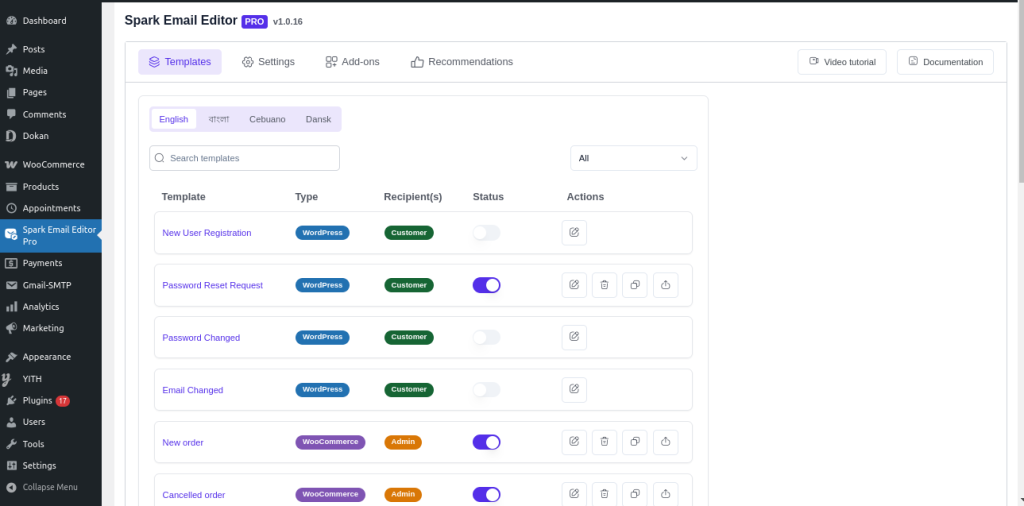The width and height of the screenshot is (1024, 506).
Task: Duplicate the Password Reset Request template
Action: (x=635, y=285)
